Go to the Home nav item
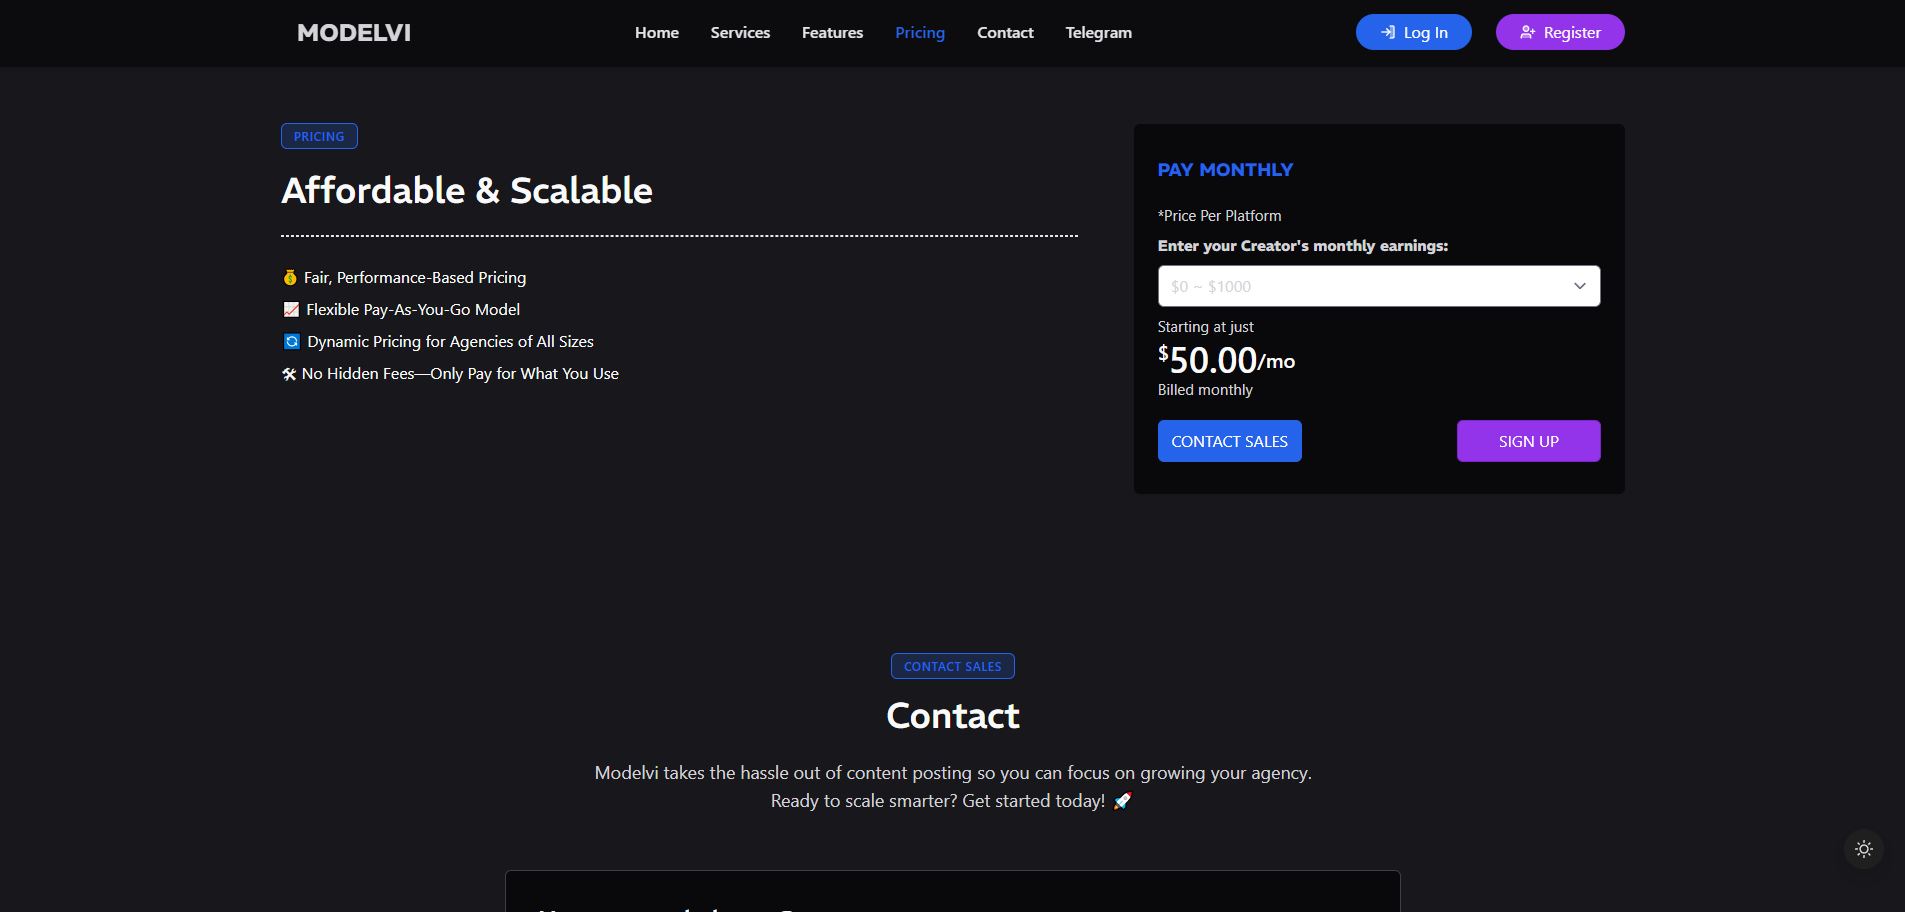Image resolution: width=1905 pixels, height=912 pixels. pyautogui.click(x=656, y=33)
